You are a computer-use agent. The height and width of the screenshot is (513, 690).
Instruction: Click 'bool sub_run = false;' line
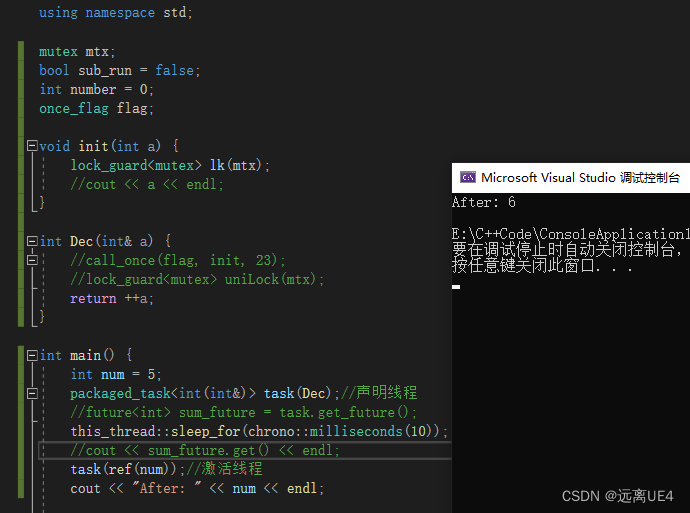120,70
